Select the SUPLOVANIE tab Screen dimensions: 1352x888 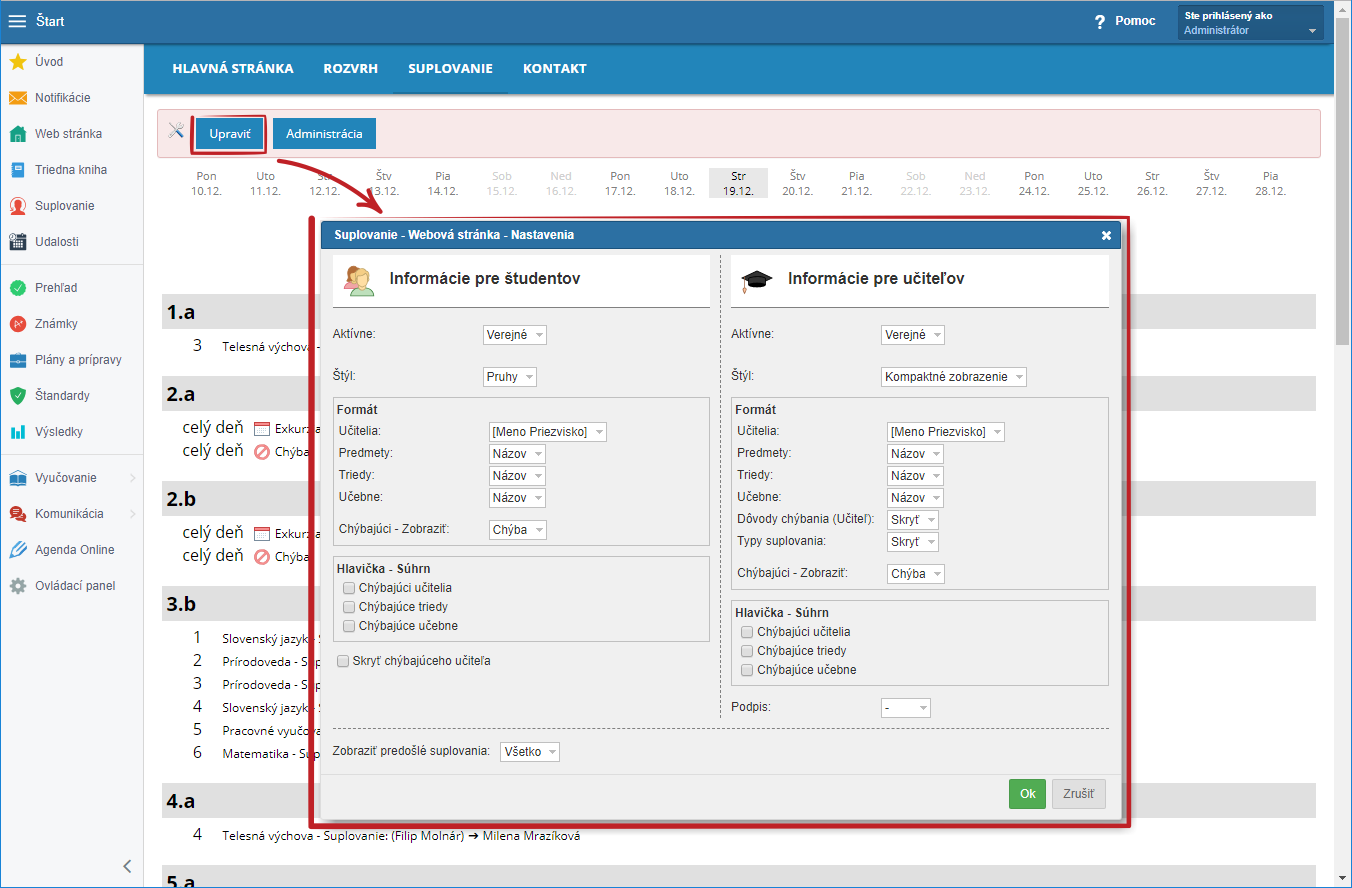click(x=450, y=69)
